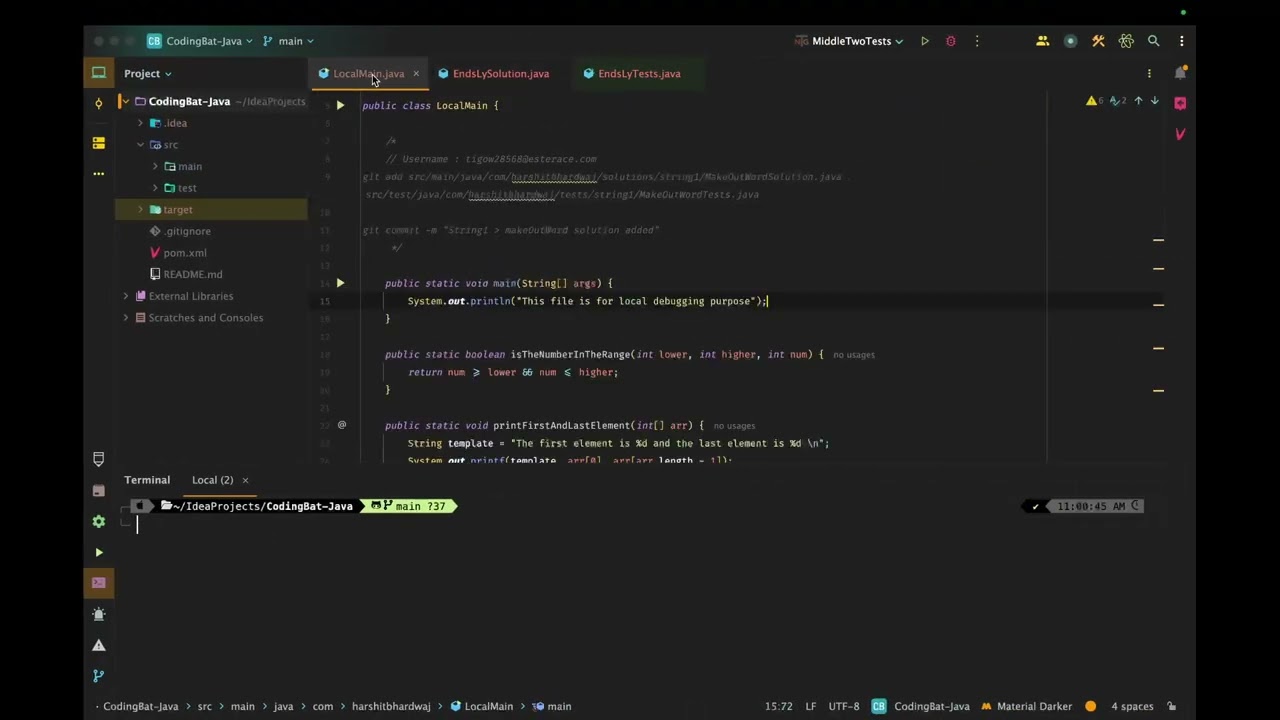
Task: Open the CodingBat-Java project dropdown
Action: click(199, 41)
